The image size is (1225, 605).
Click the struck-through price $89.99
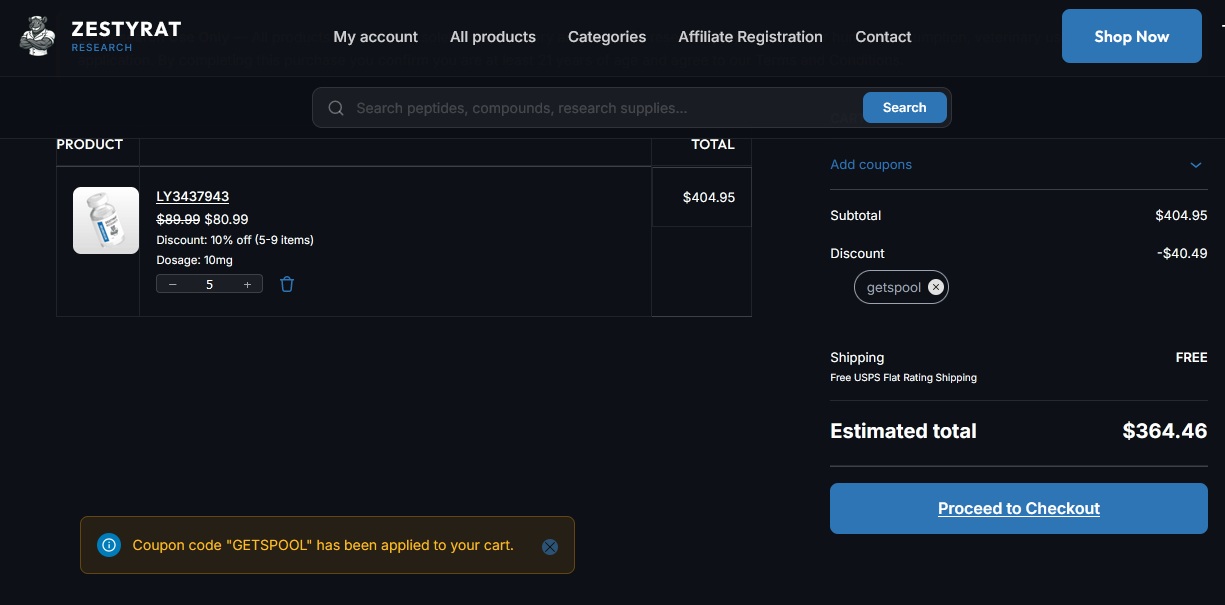(x=178, y=219)
